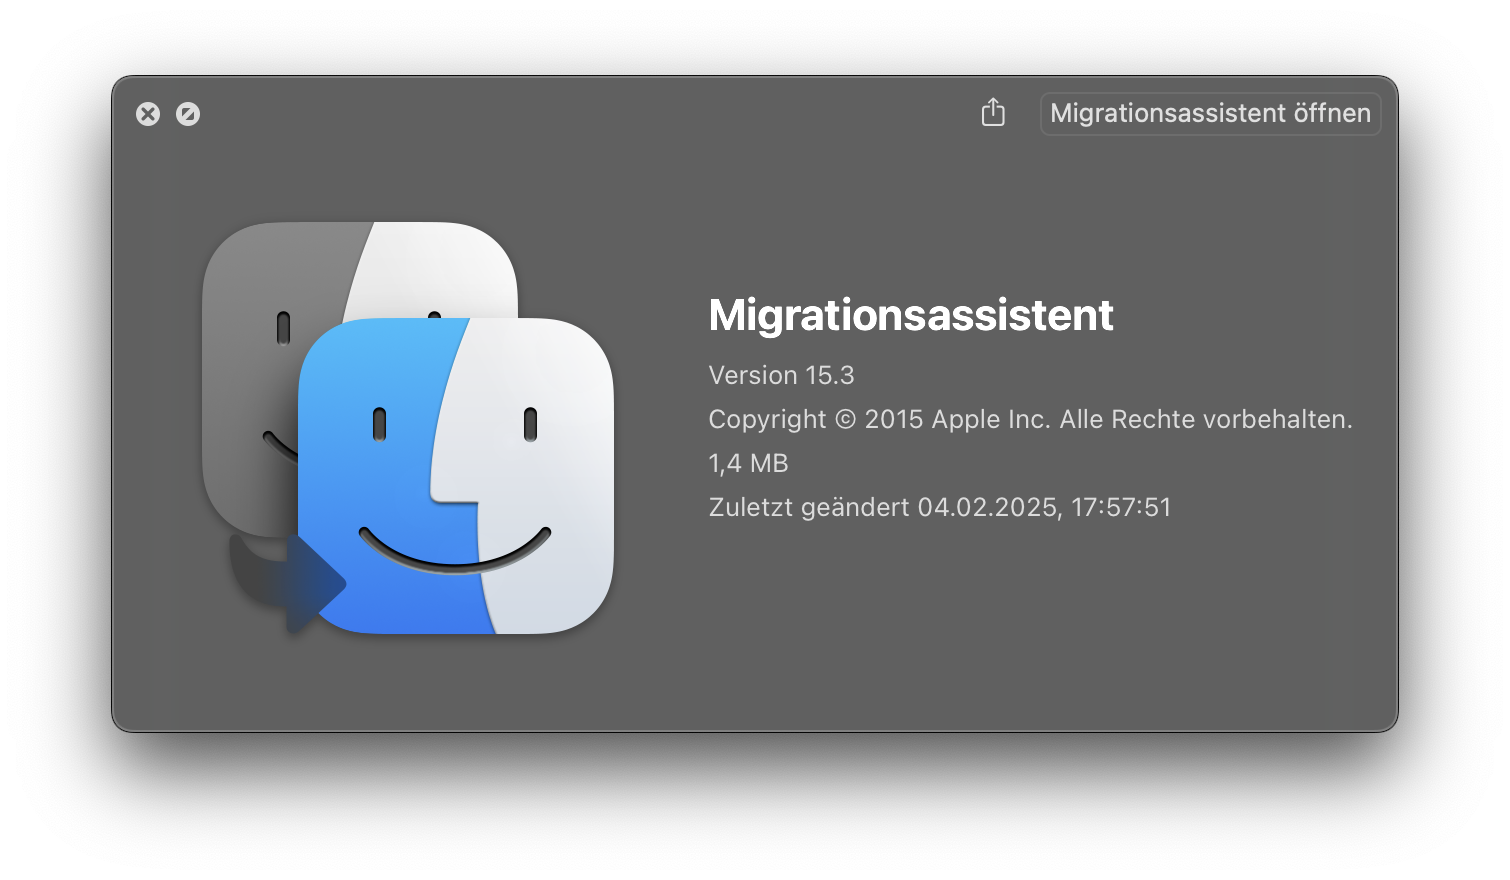Click the share icon in the toolbar
Screen dimensions: 1510x880
pos(993,112)
